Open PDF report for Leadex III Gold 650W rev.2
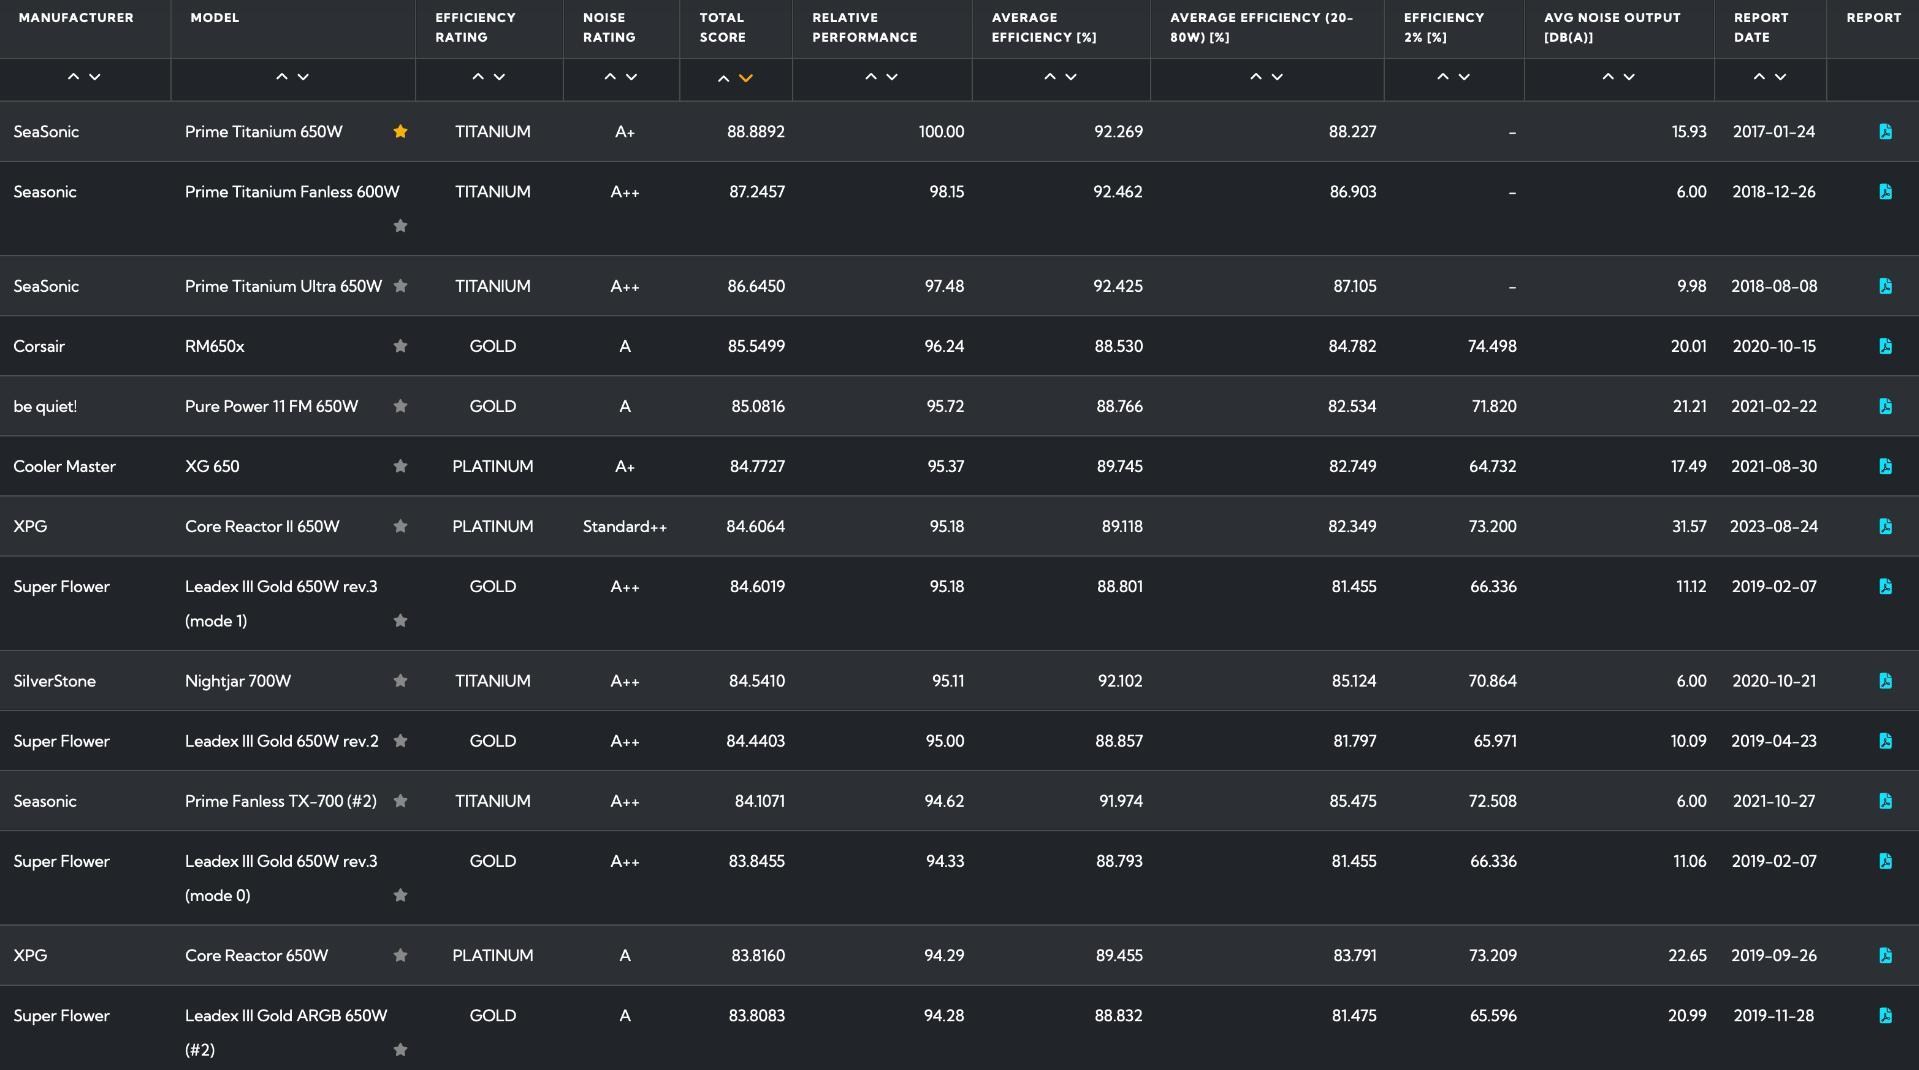 click(1885, 741)
